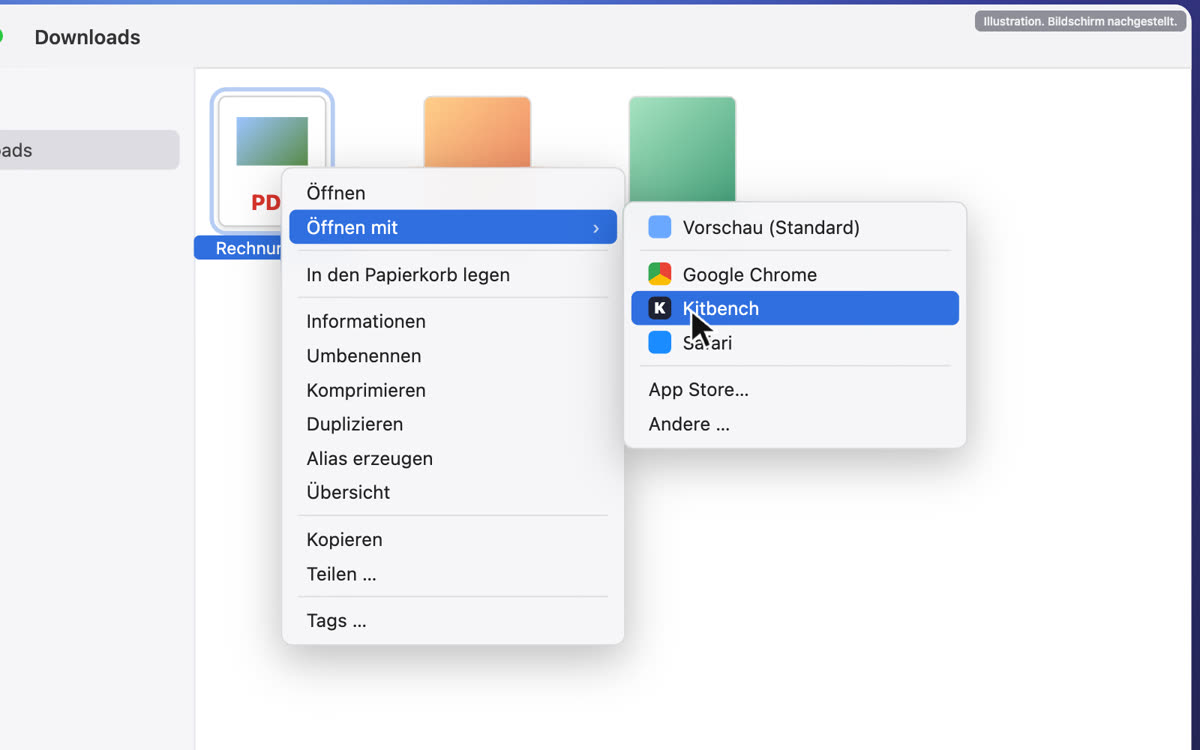This screenshot has height=750, width=1200.
Task: Select the Downloads sidebar item
Action: click(88, 150)
